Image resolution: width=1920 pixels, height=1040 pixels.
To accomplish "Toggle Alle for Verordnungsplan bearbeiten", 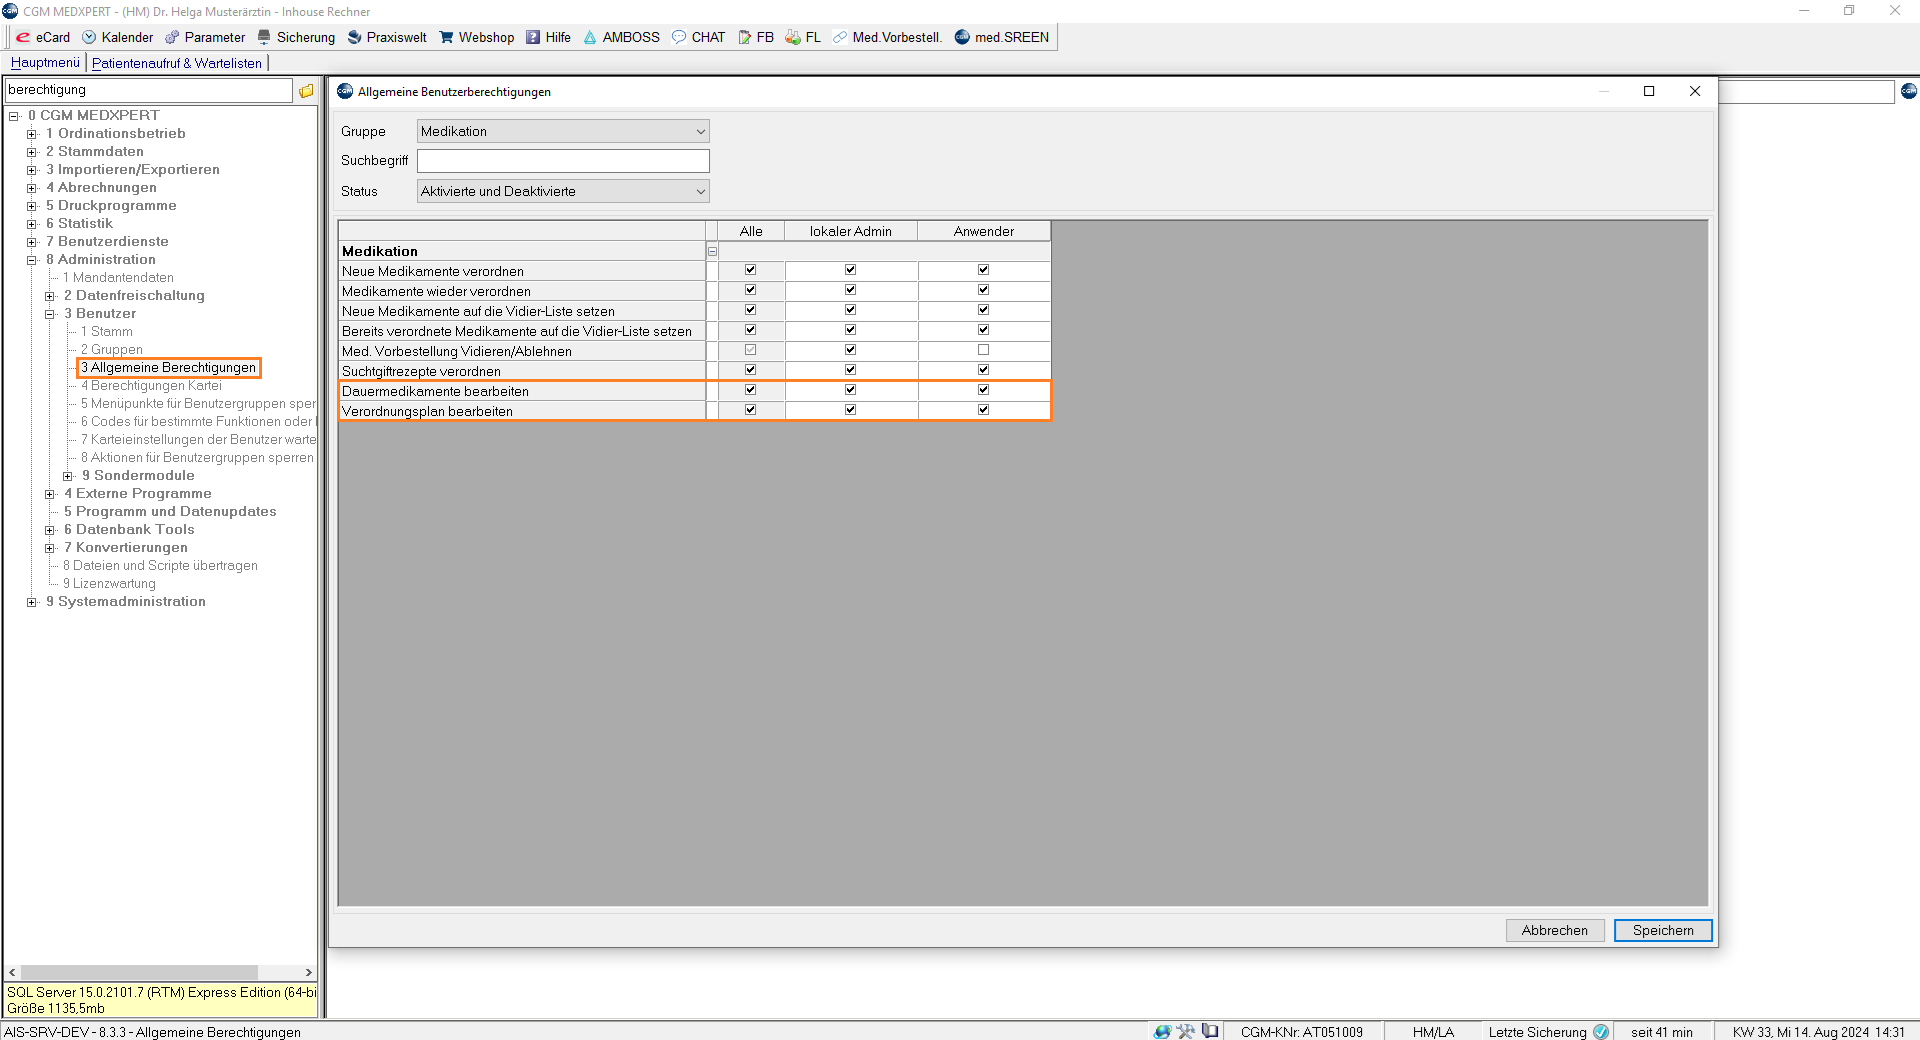I will (750, 410).
